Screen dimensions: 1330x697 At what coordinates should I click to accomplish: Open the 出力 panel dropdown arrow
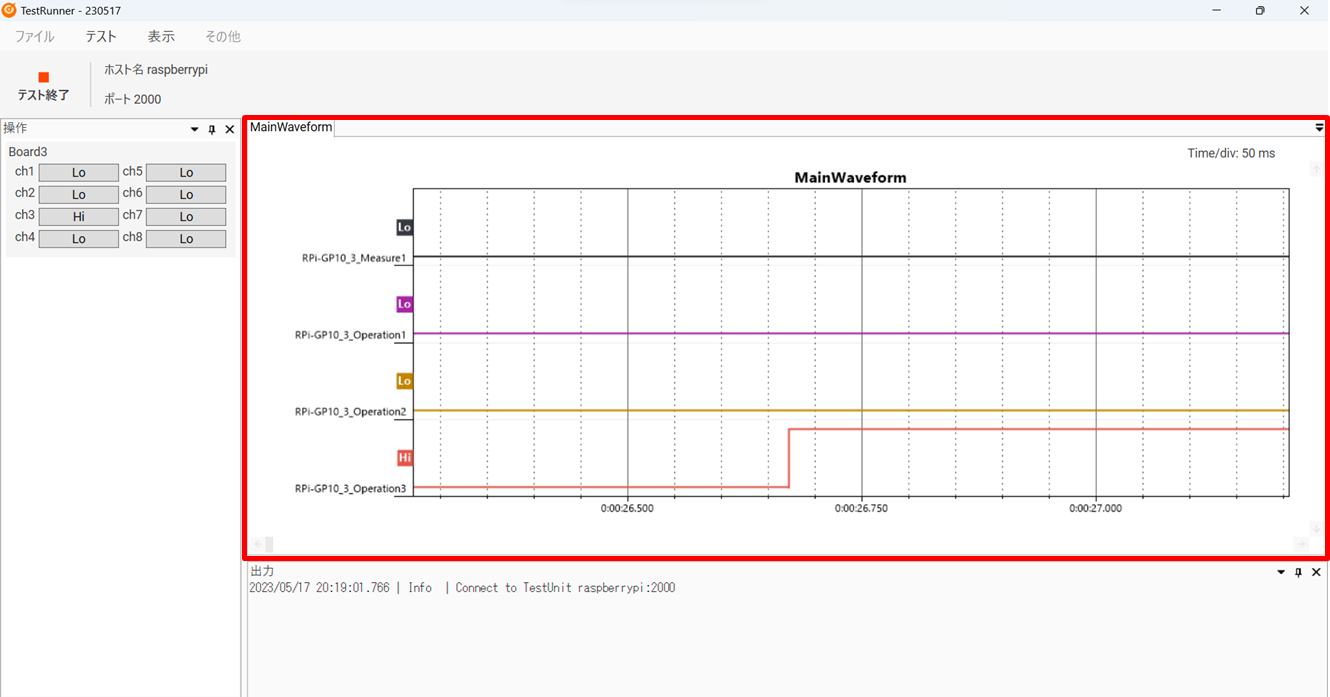coord(1281,572)
